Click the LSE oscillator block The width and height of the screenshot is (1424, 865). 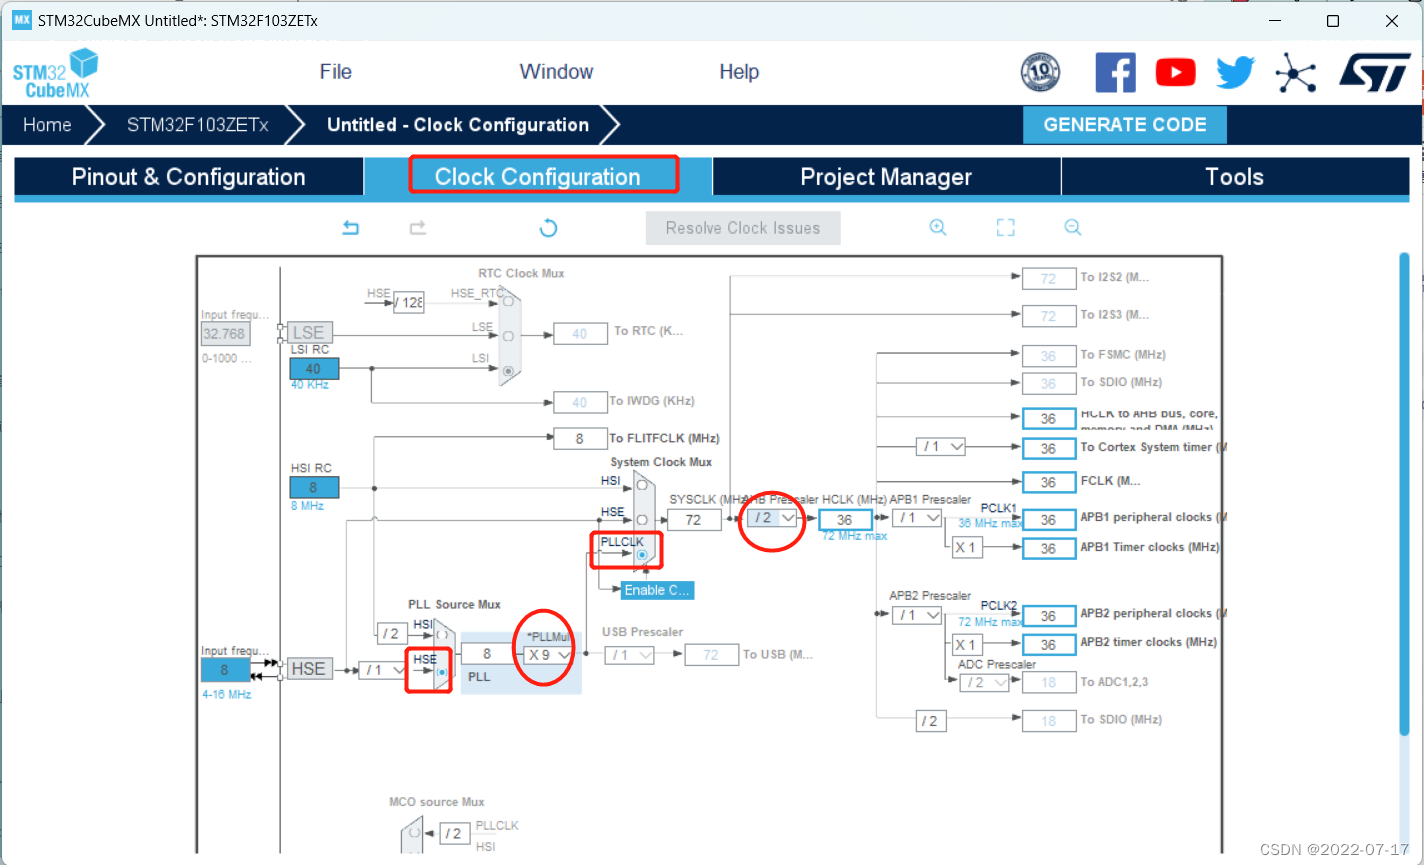pos(308,333)
